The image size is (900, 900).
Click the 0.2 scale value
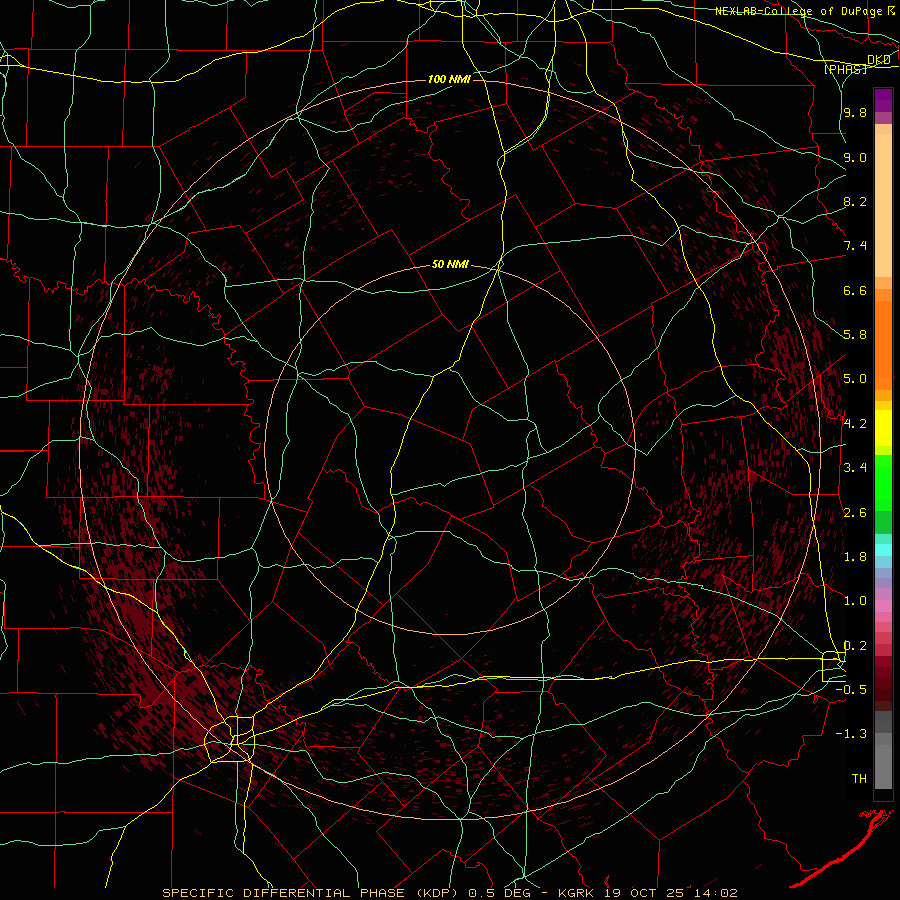pyautogui.click(x=855, y=646)
